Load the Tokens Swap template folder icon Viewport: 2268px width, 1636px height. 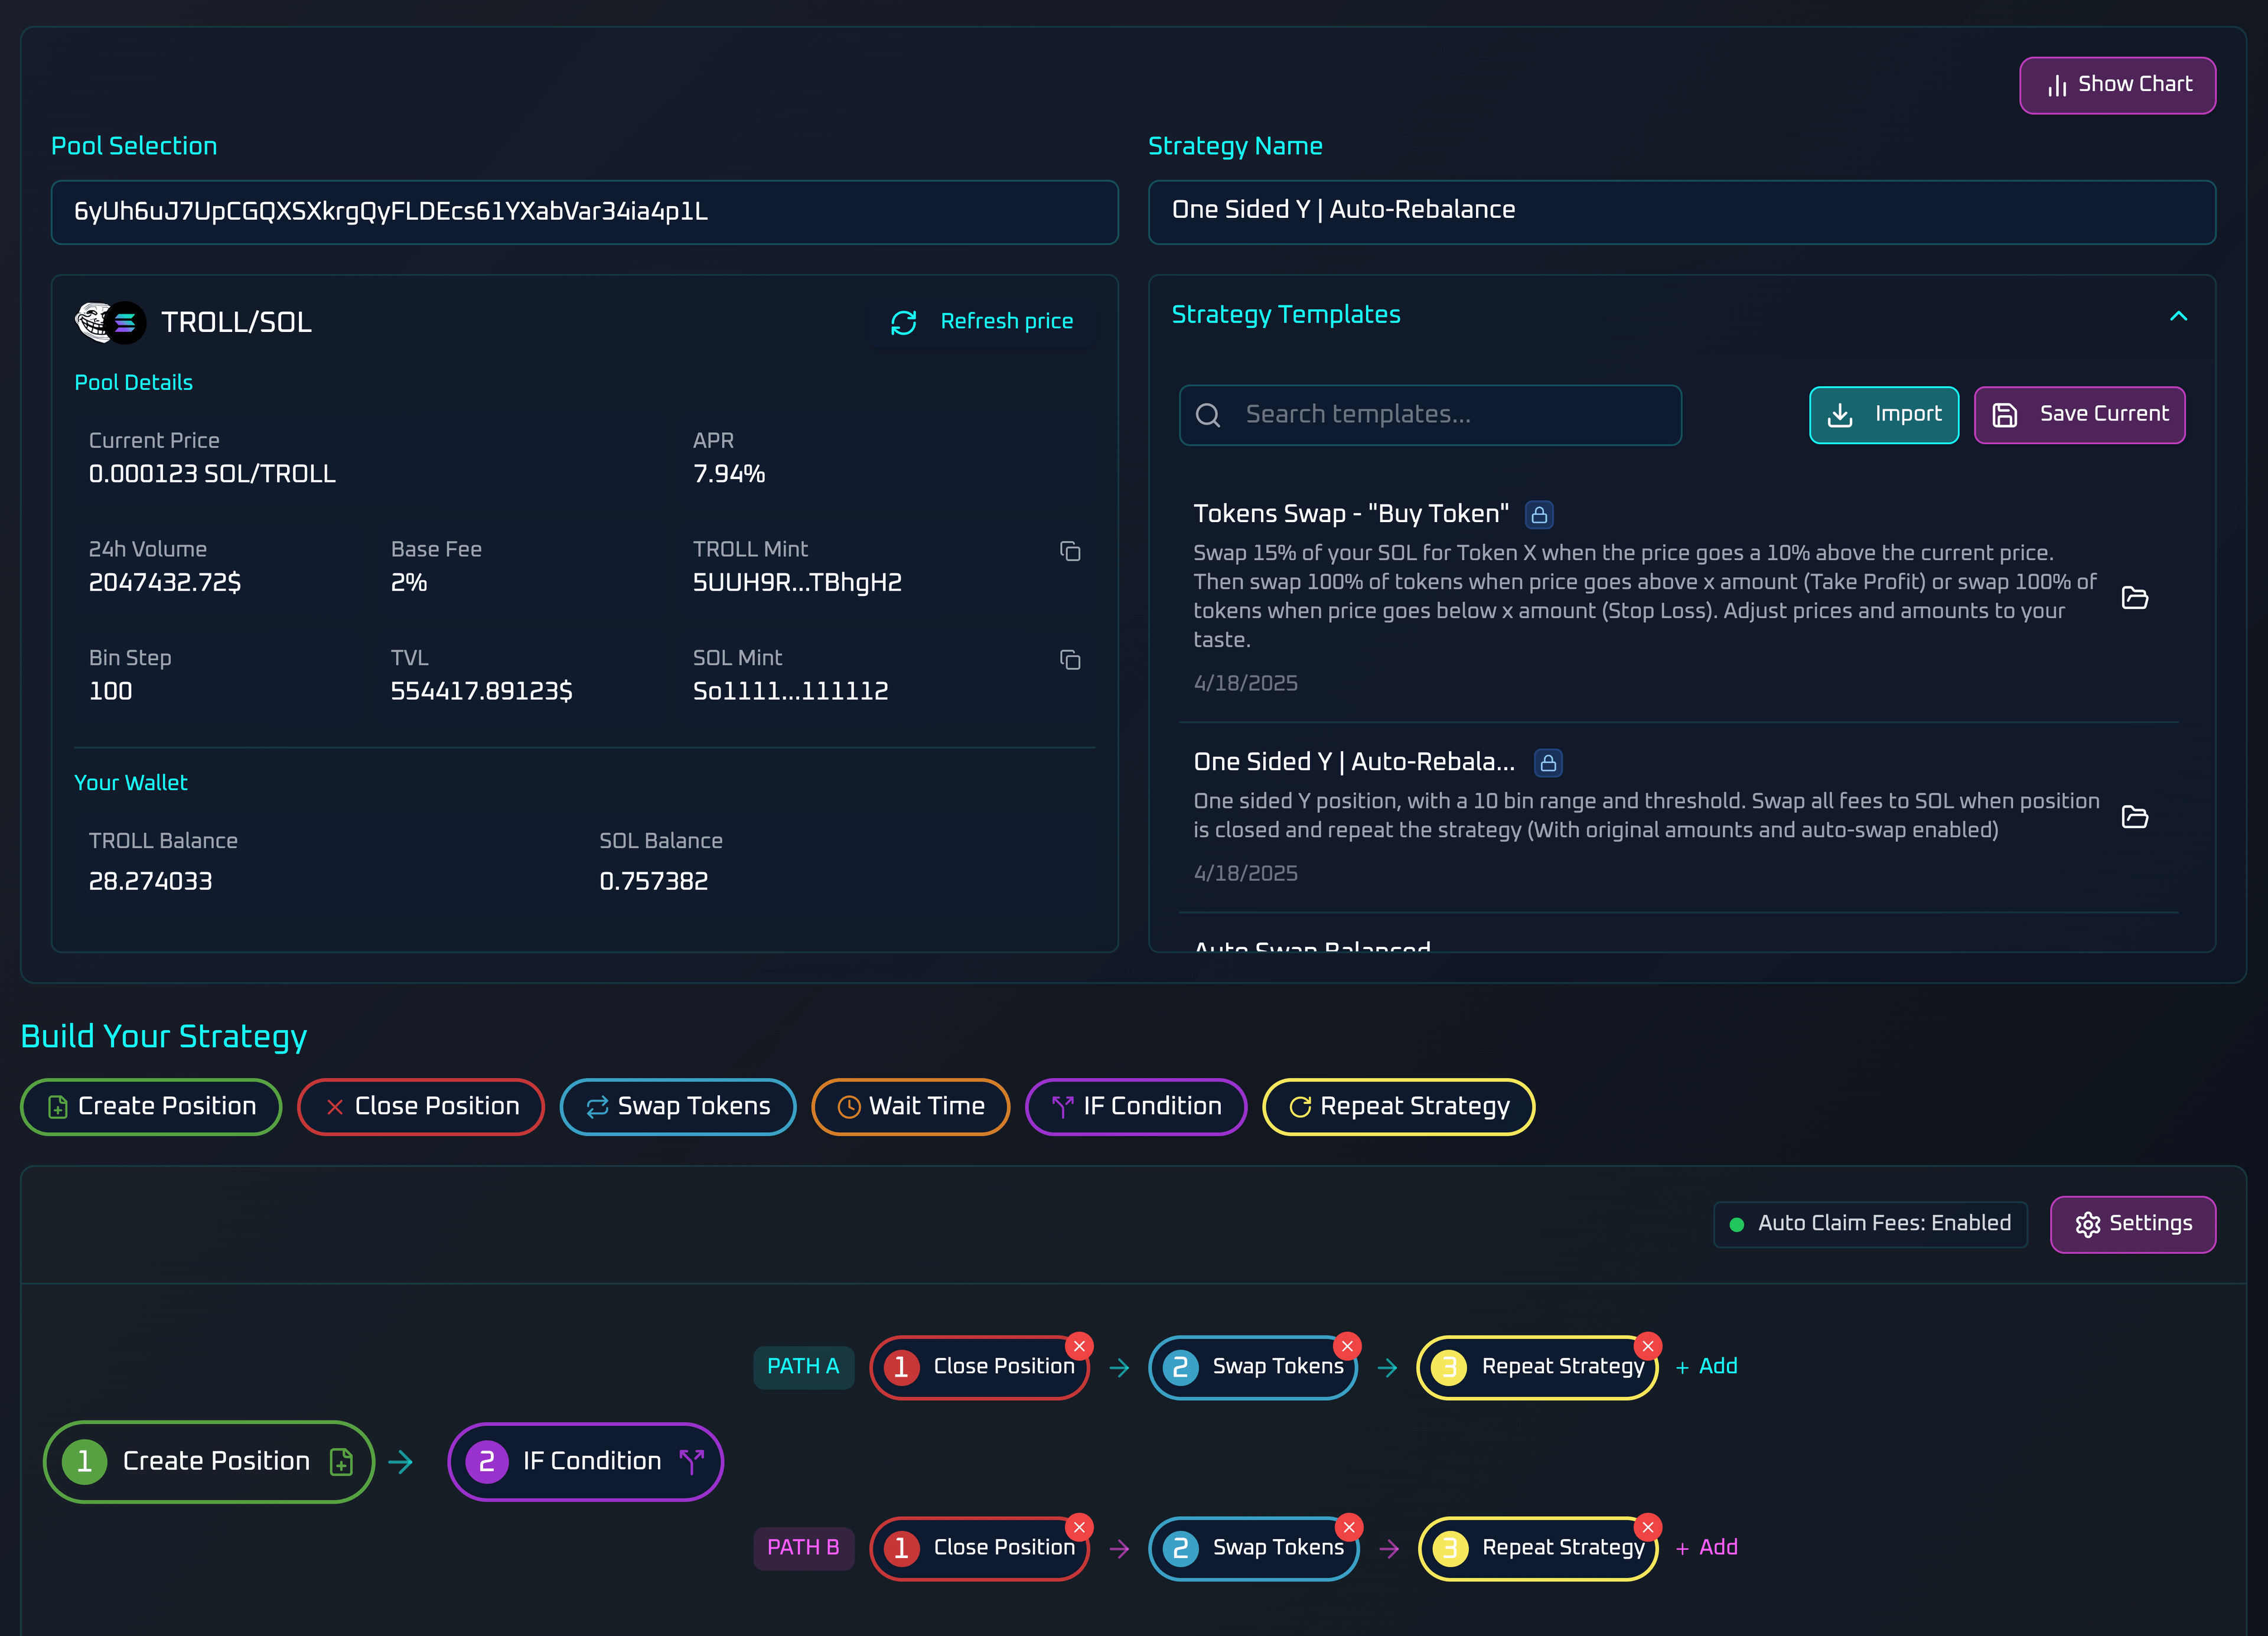2134,597
